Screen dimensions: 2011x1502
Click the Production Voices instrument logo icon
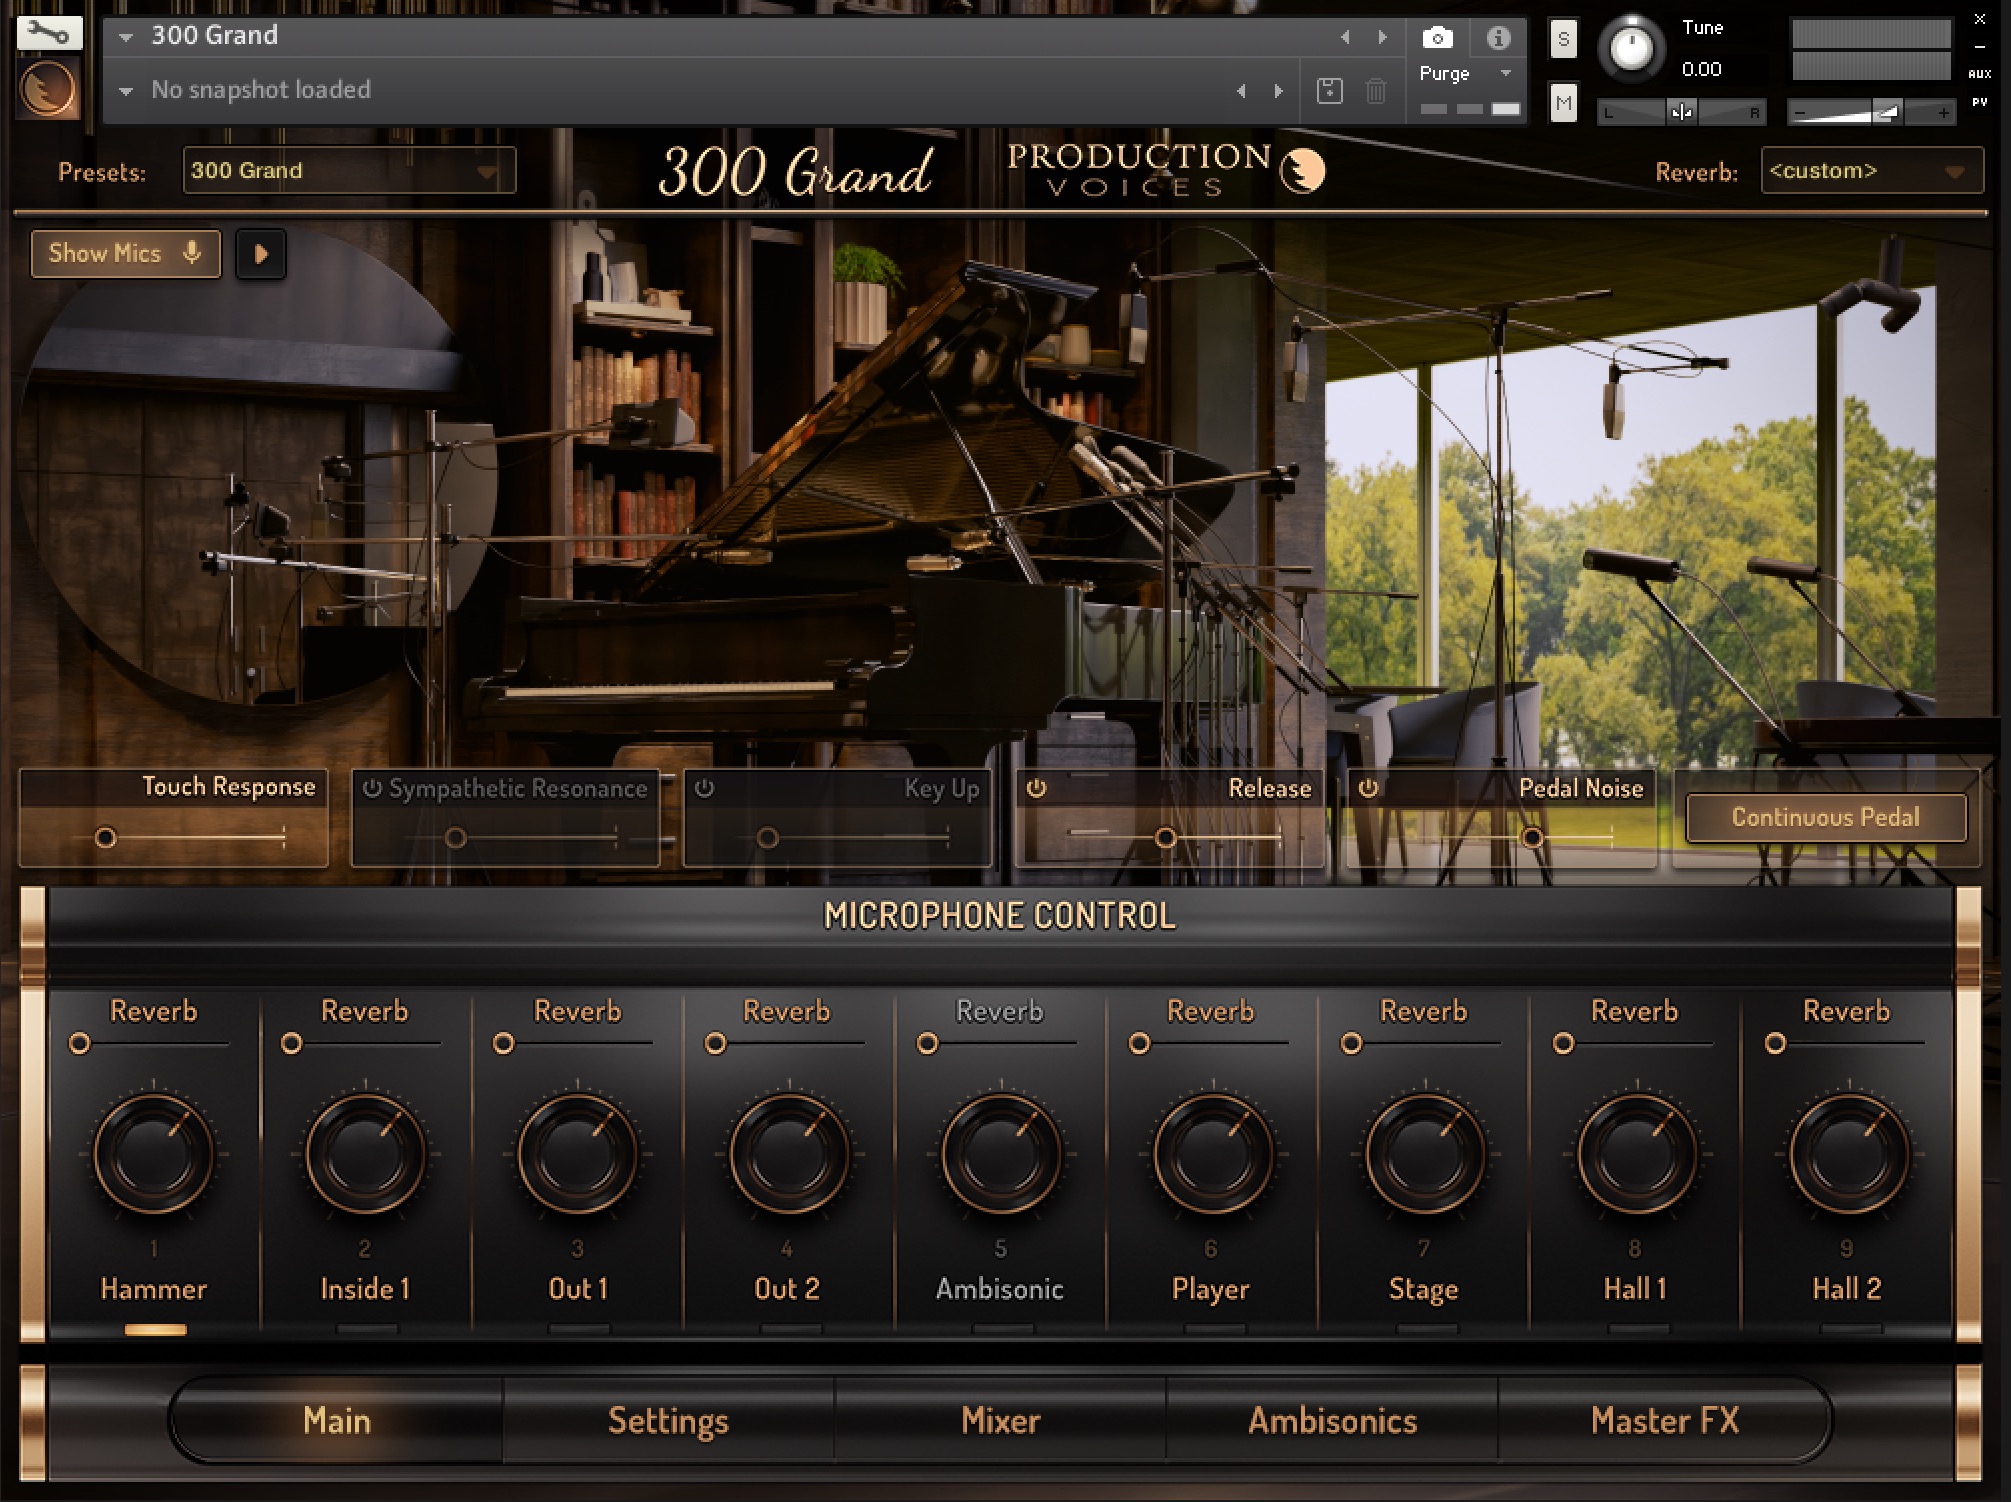pos(49,88)
